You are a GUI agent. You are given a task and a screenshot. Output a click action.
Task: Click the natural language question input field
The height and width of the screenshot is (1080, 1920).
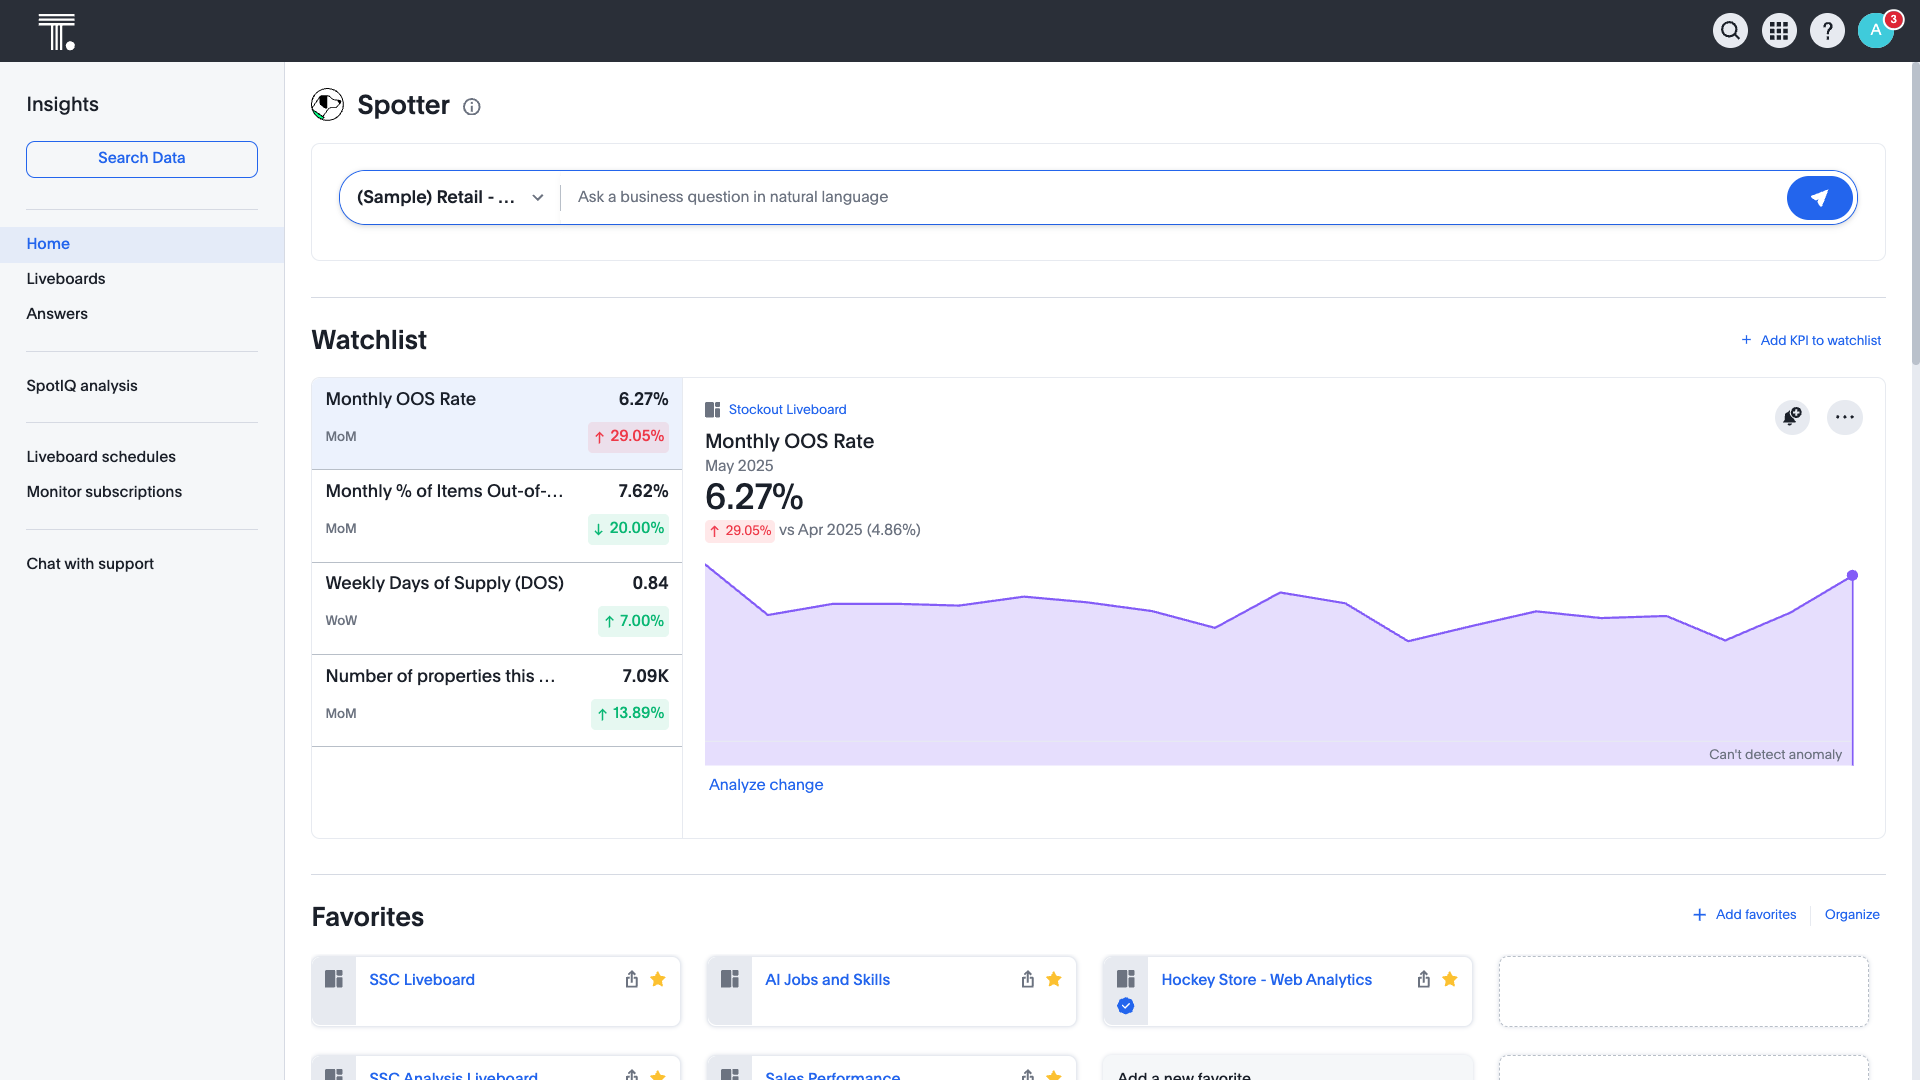(x=1170, y=198)
